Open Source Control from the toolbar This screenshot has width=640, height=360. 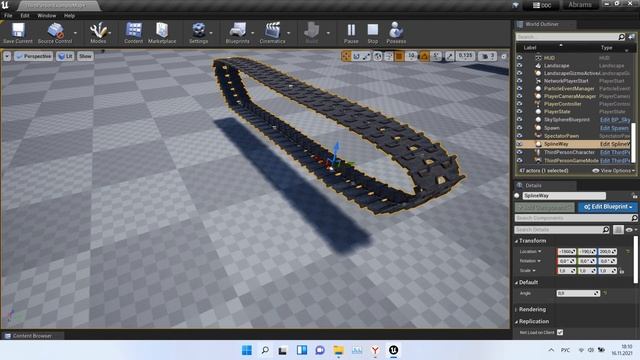[55, 33]
